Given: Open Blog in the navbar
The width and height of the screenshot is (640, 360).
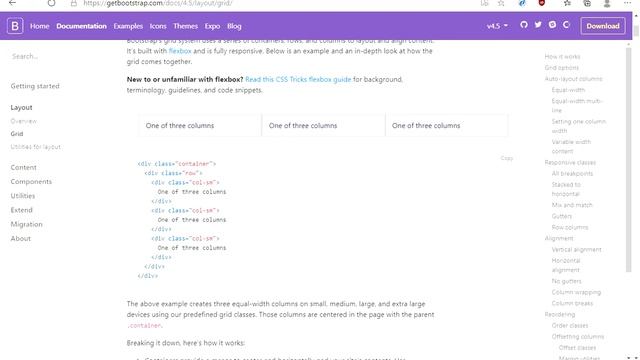Looking at the screenshot, I should [x=234, y=26].
